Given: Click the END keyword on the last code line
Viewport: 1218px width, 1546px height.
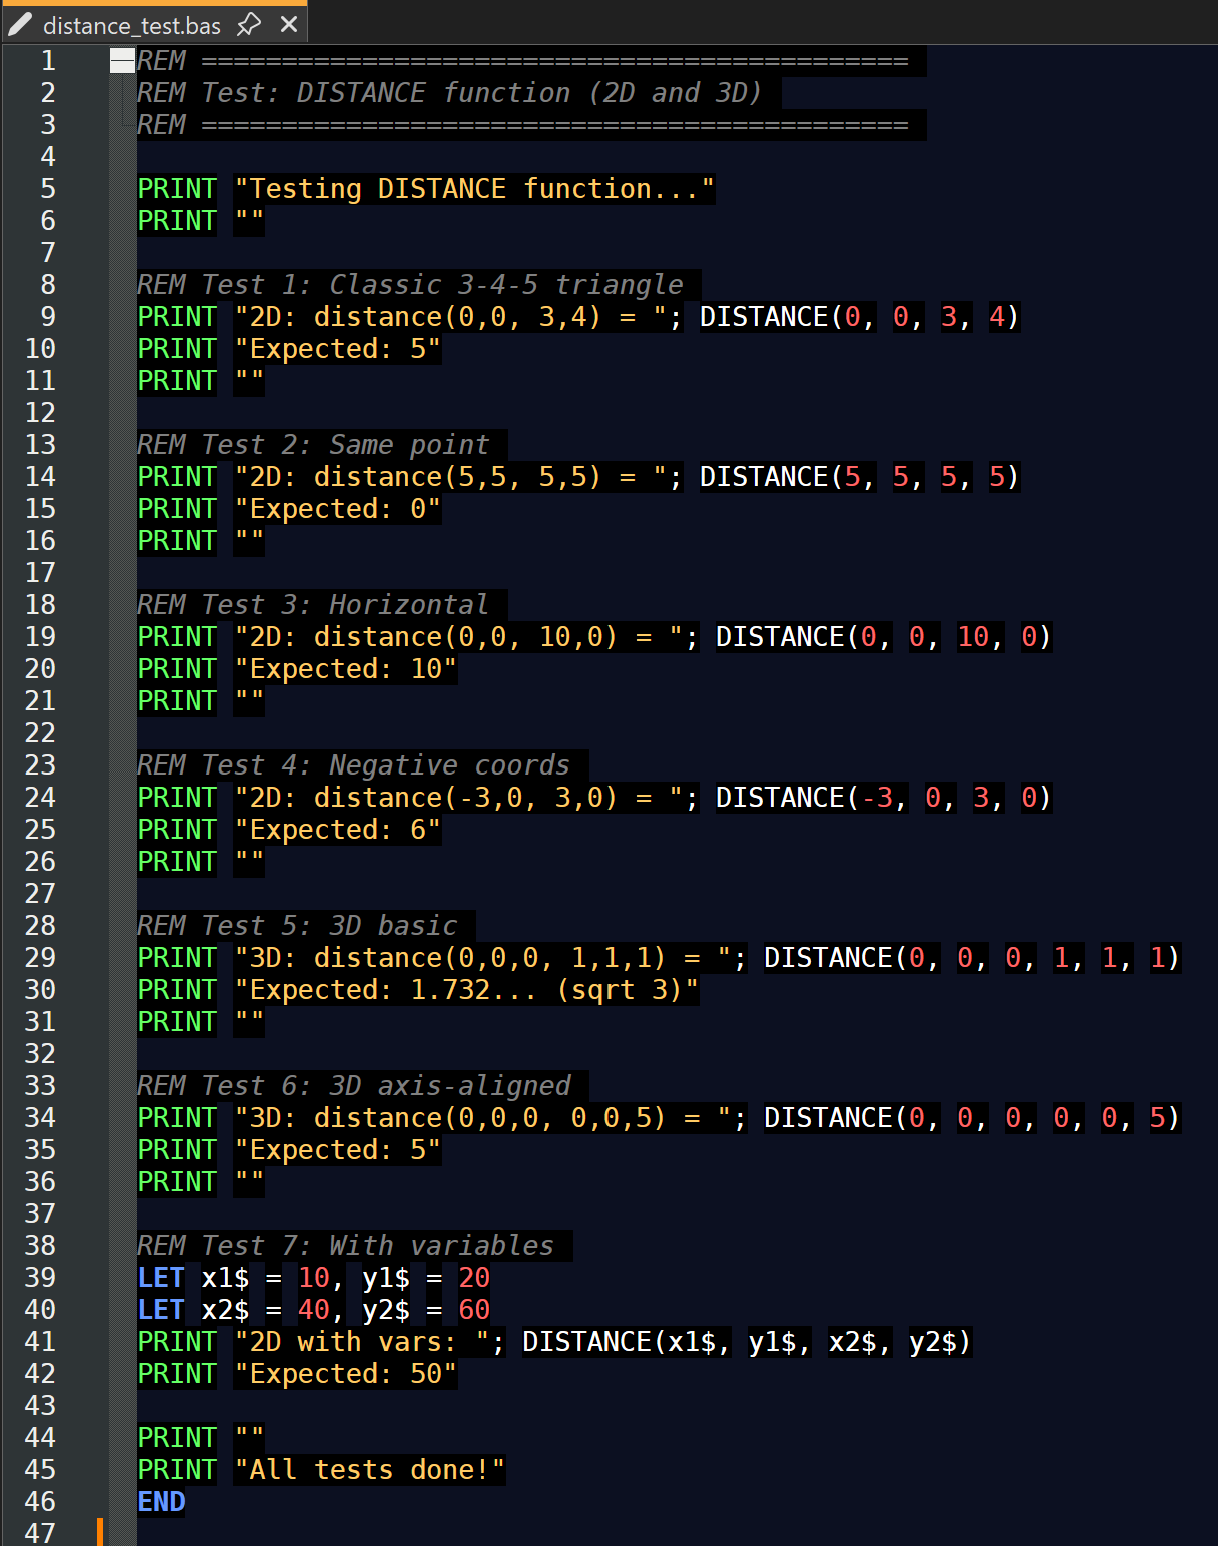Looking at the screenshot, I should tap(161, 1502).
